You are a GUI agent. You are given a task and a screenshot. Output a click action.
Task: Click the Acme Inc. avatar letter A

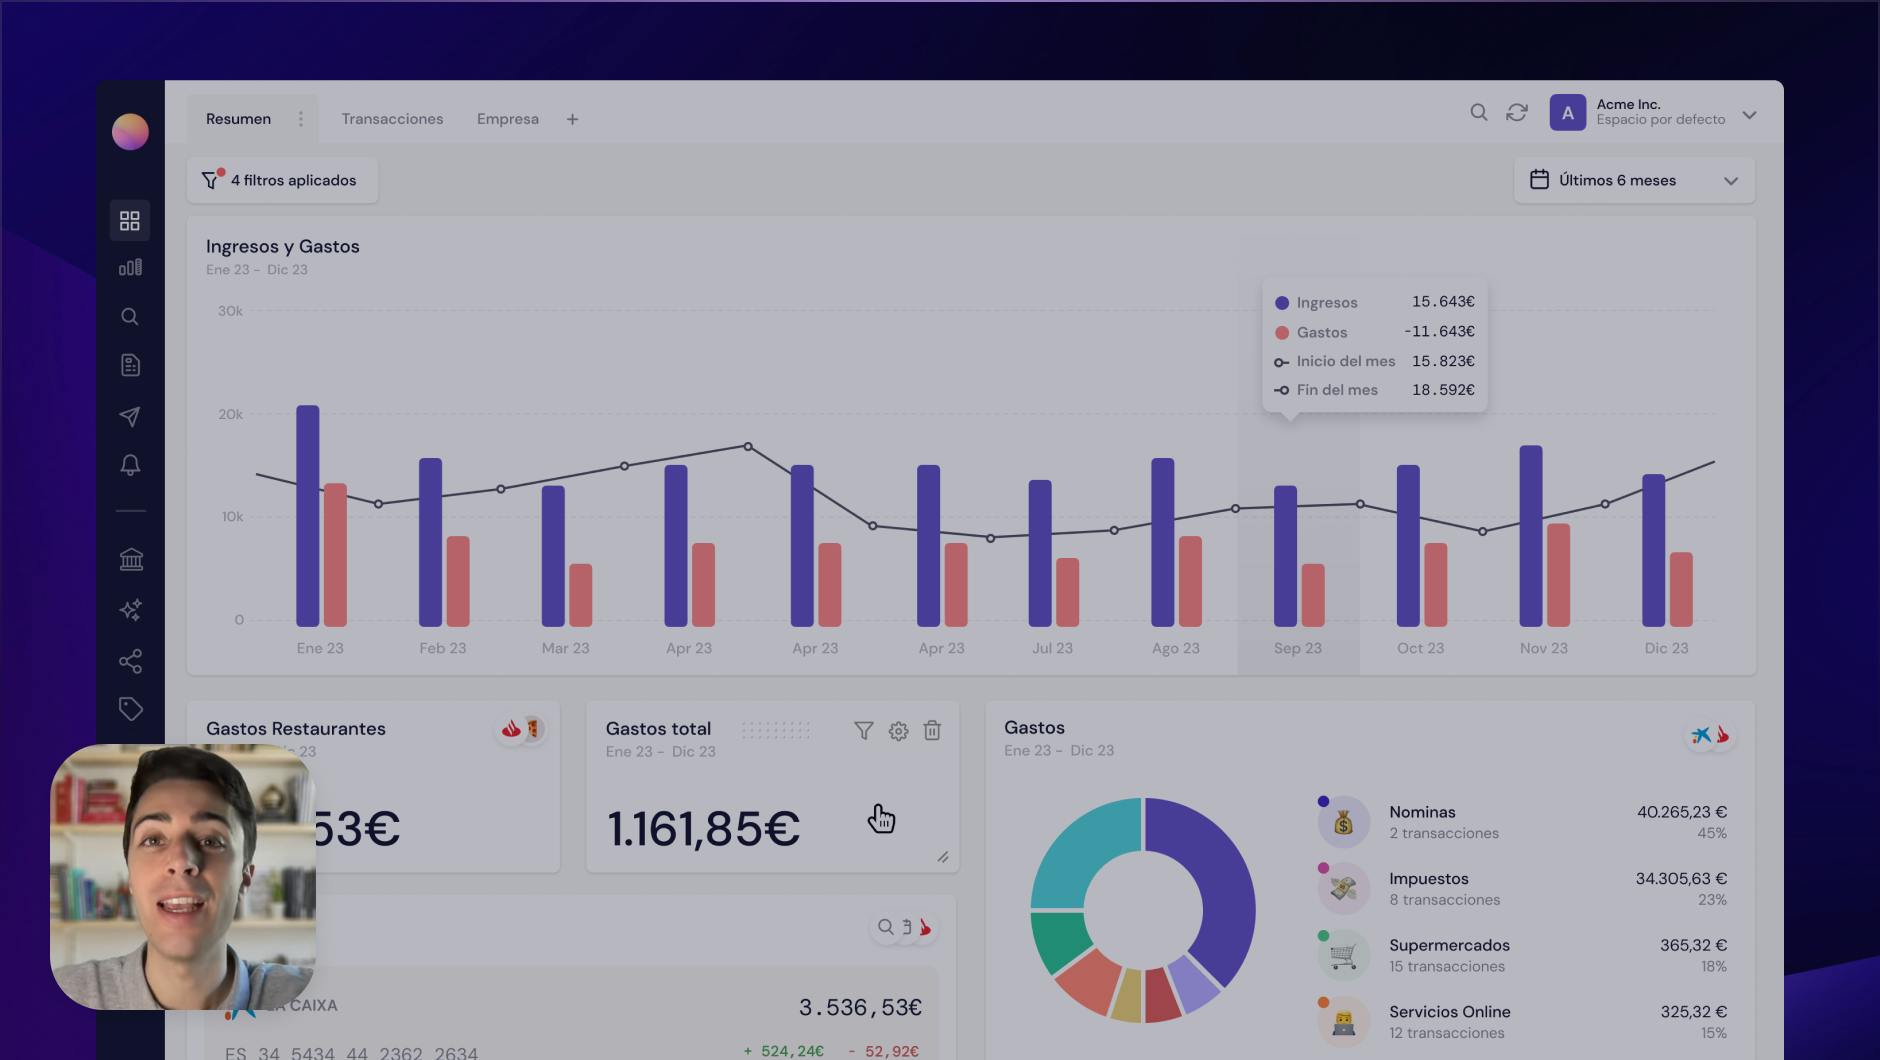point(1568,113)
